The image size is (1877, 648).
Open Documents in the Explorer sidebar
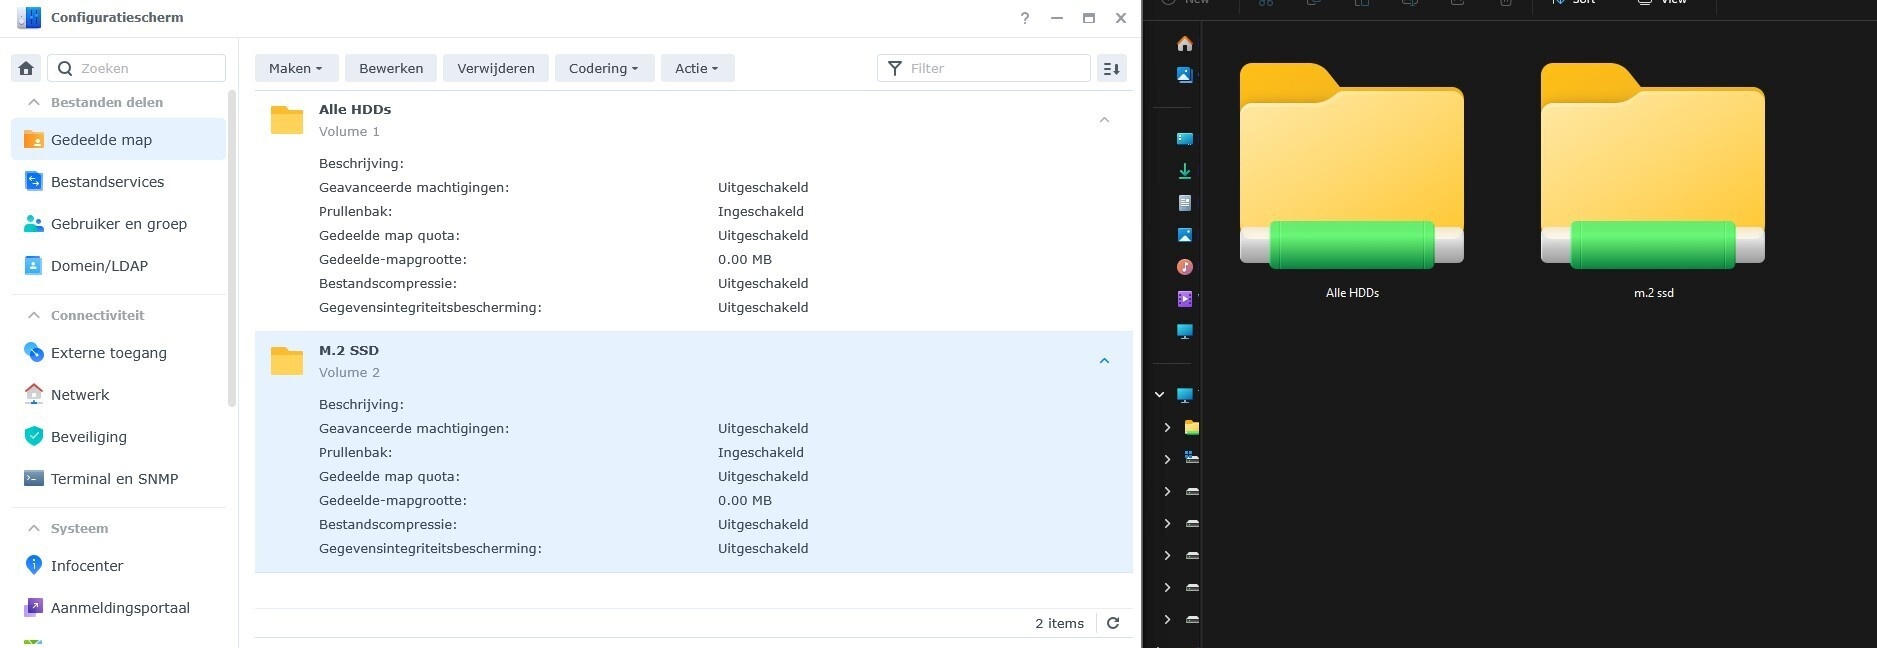(x=1185, y=203)
